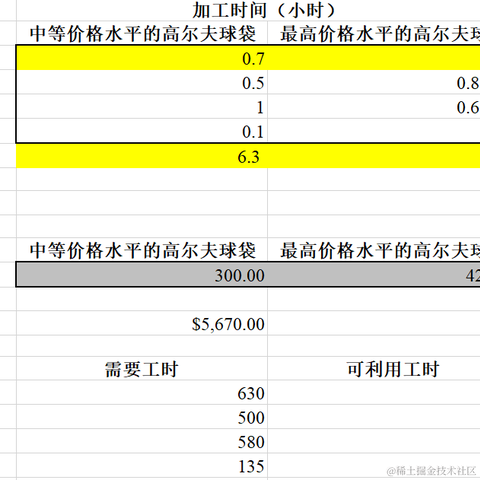Select the cell with value 580

tap(142, 441)
